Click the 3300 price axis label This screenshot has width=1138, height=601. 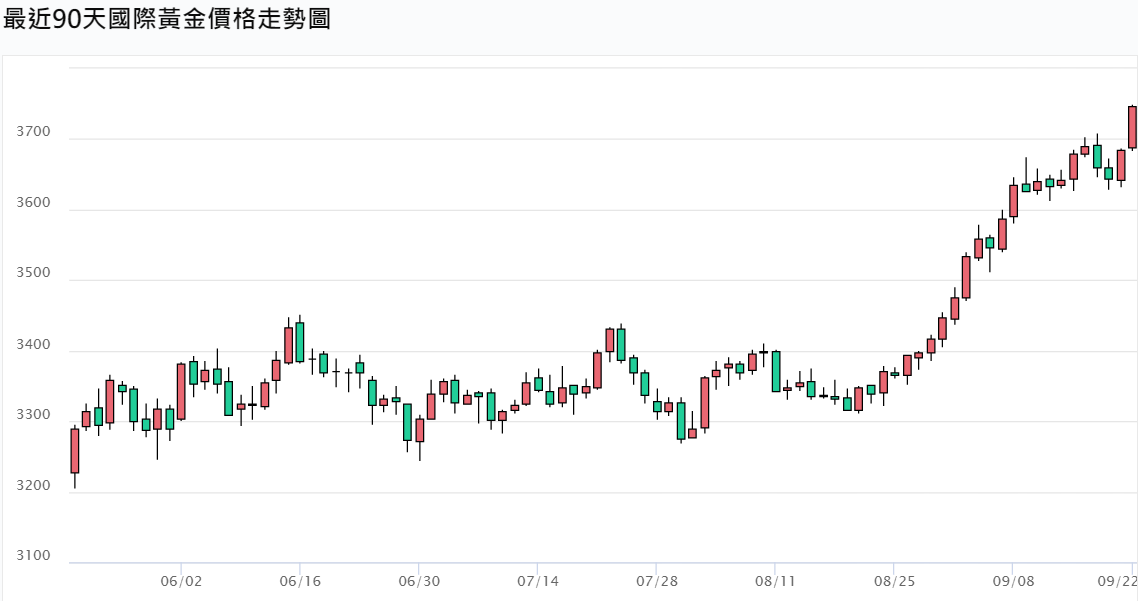33,415
